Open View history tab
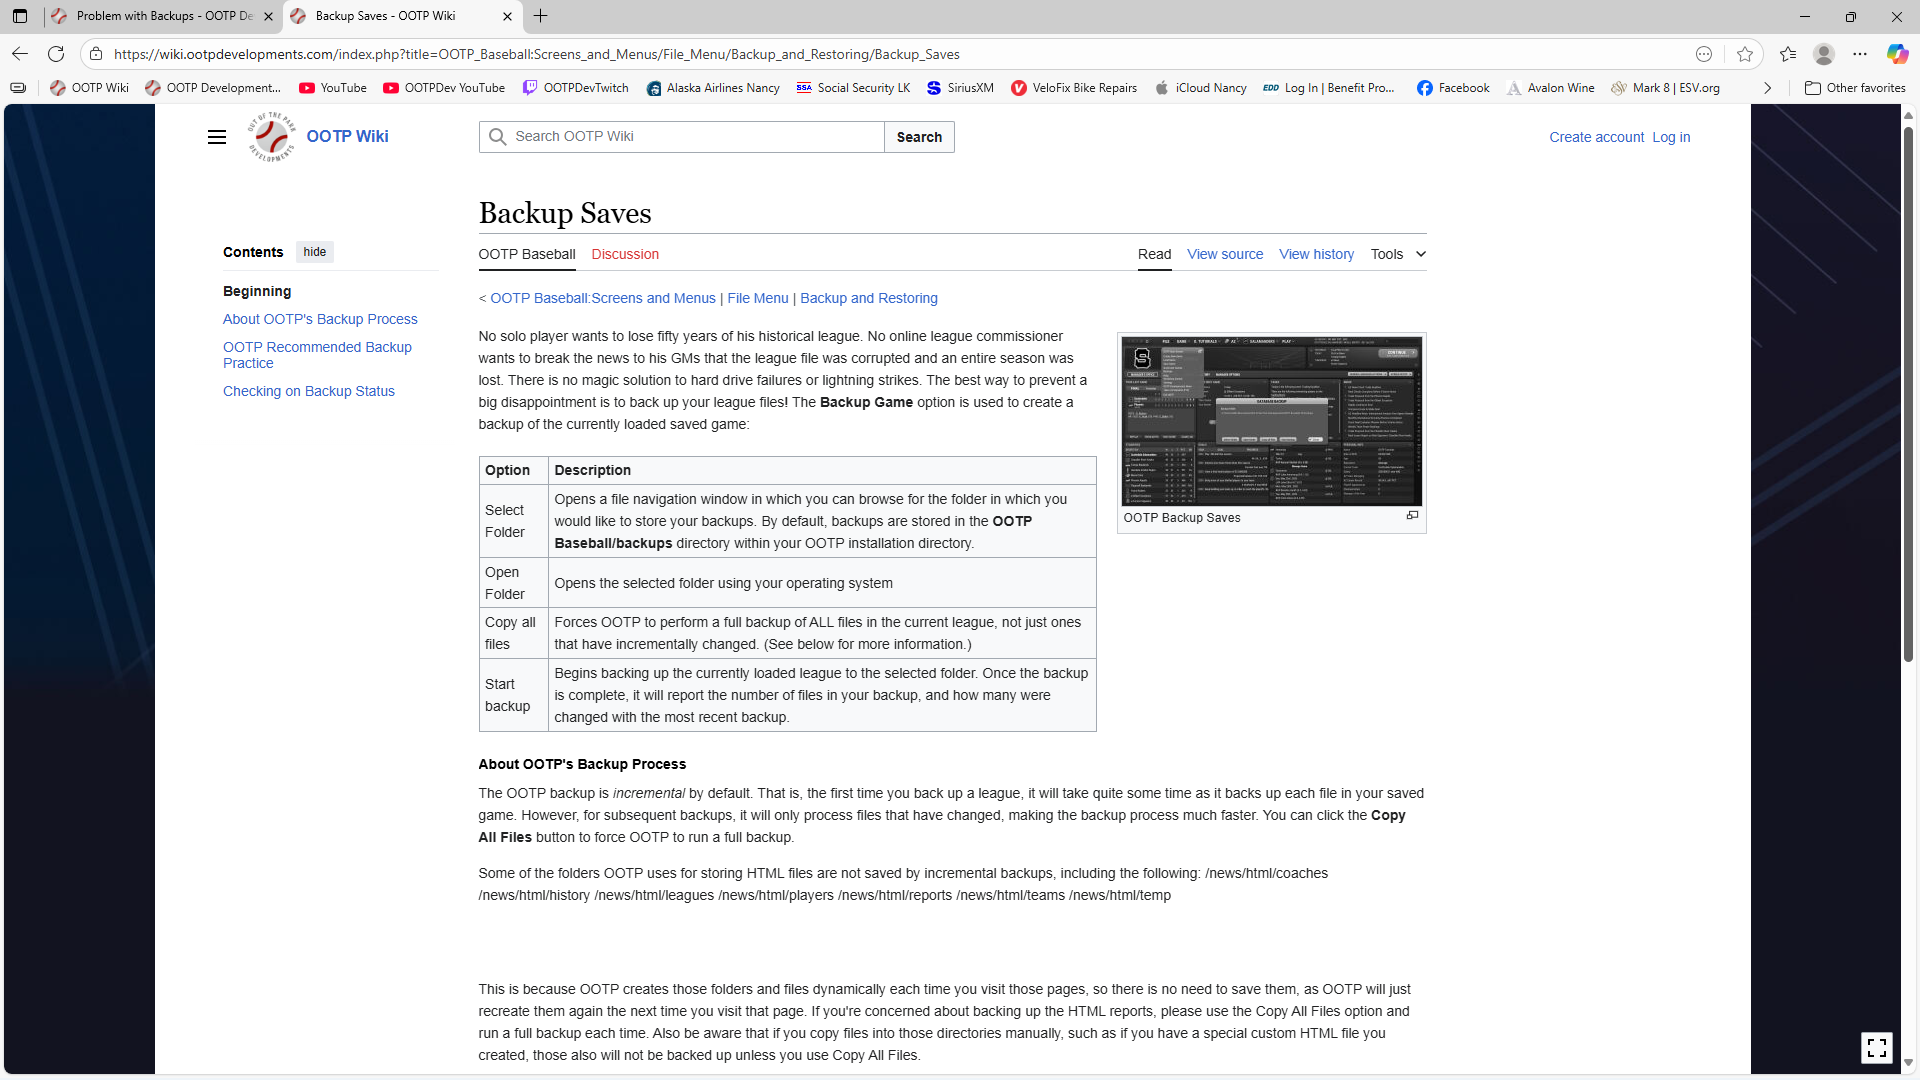1920x1080 pixels. pyautogui.click(x=1316, y=254)
